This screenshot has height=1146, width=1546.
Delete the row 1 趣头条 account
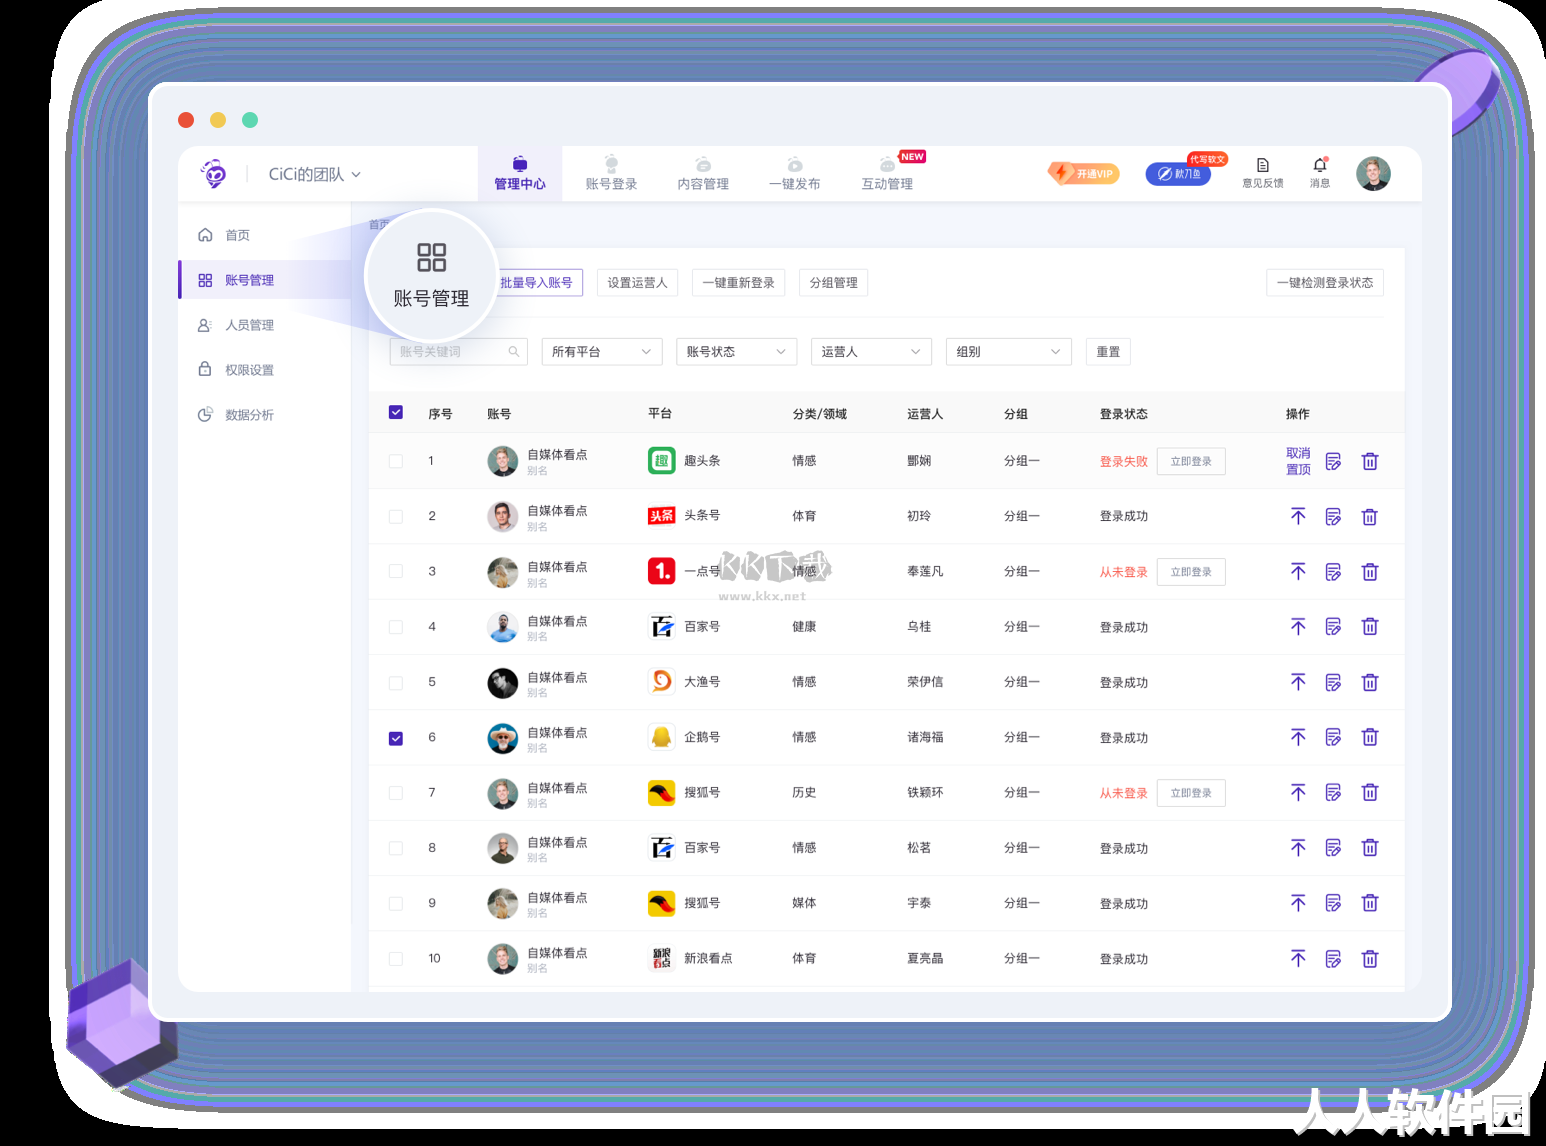click(1370, 461)
